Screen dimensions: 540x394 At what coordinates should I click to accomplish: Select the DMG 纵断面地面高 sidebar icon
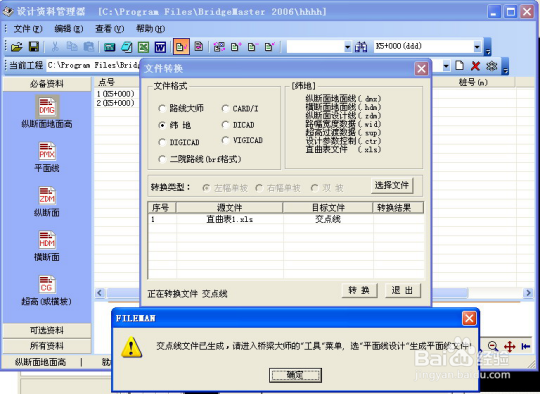click(47, 107)
